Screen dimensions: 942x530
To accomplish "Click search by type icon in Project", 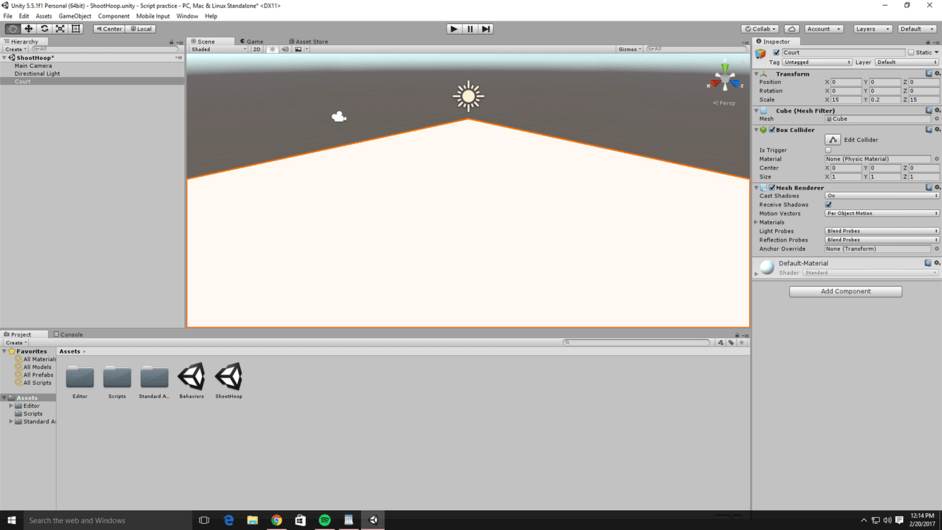I will pyautogui.click(x=720, y=343).
